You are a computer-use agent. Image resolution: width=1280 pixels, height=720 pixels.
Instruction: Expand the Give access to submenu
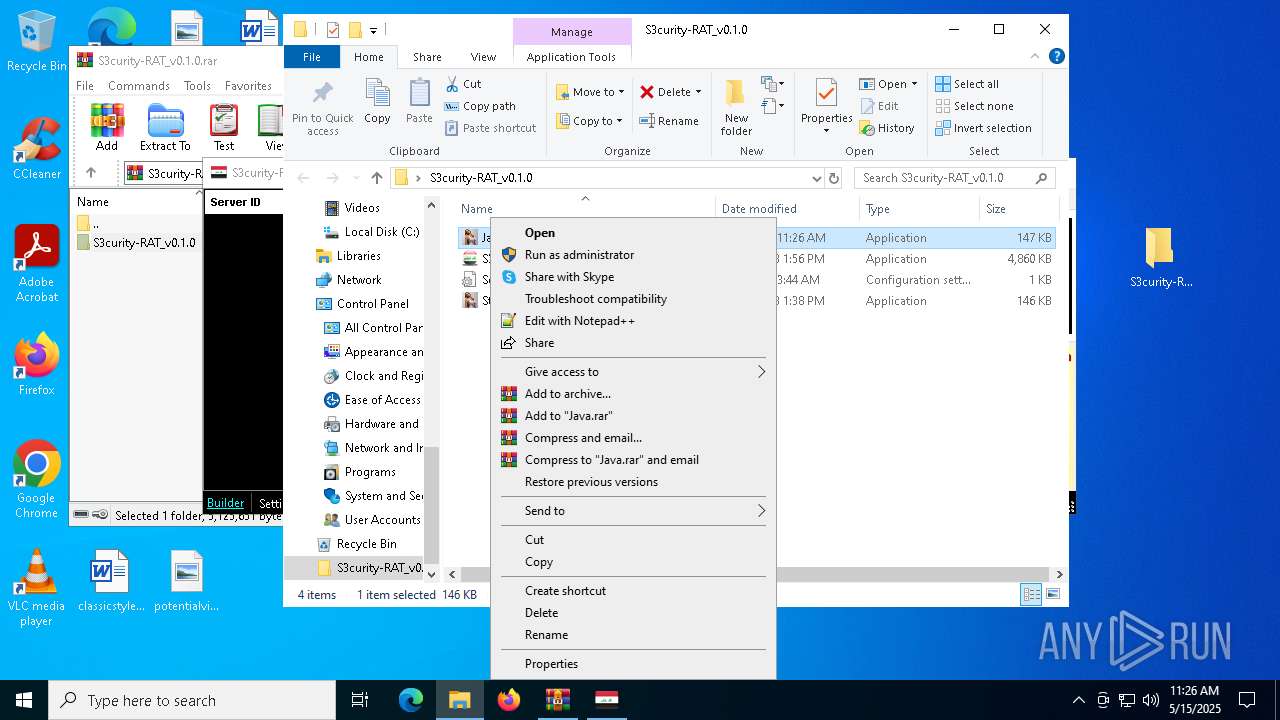pyautogui.click(x=633, y=372)
